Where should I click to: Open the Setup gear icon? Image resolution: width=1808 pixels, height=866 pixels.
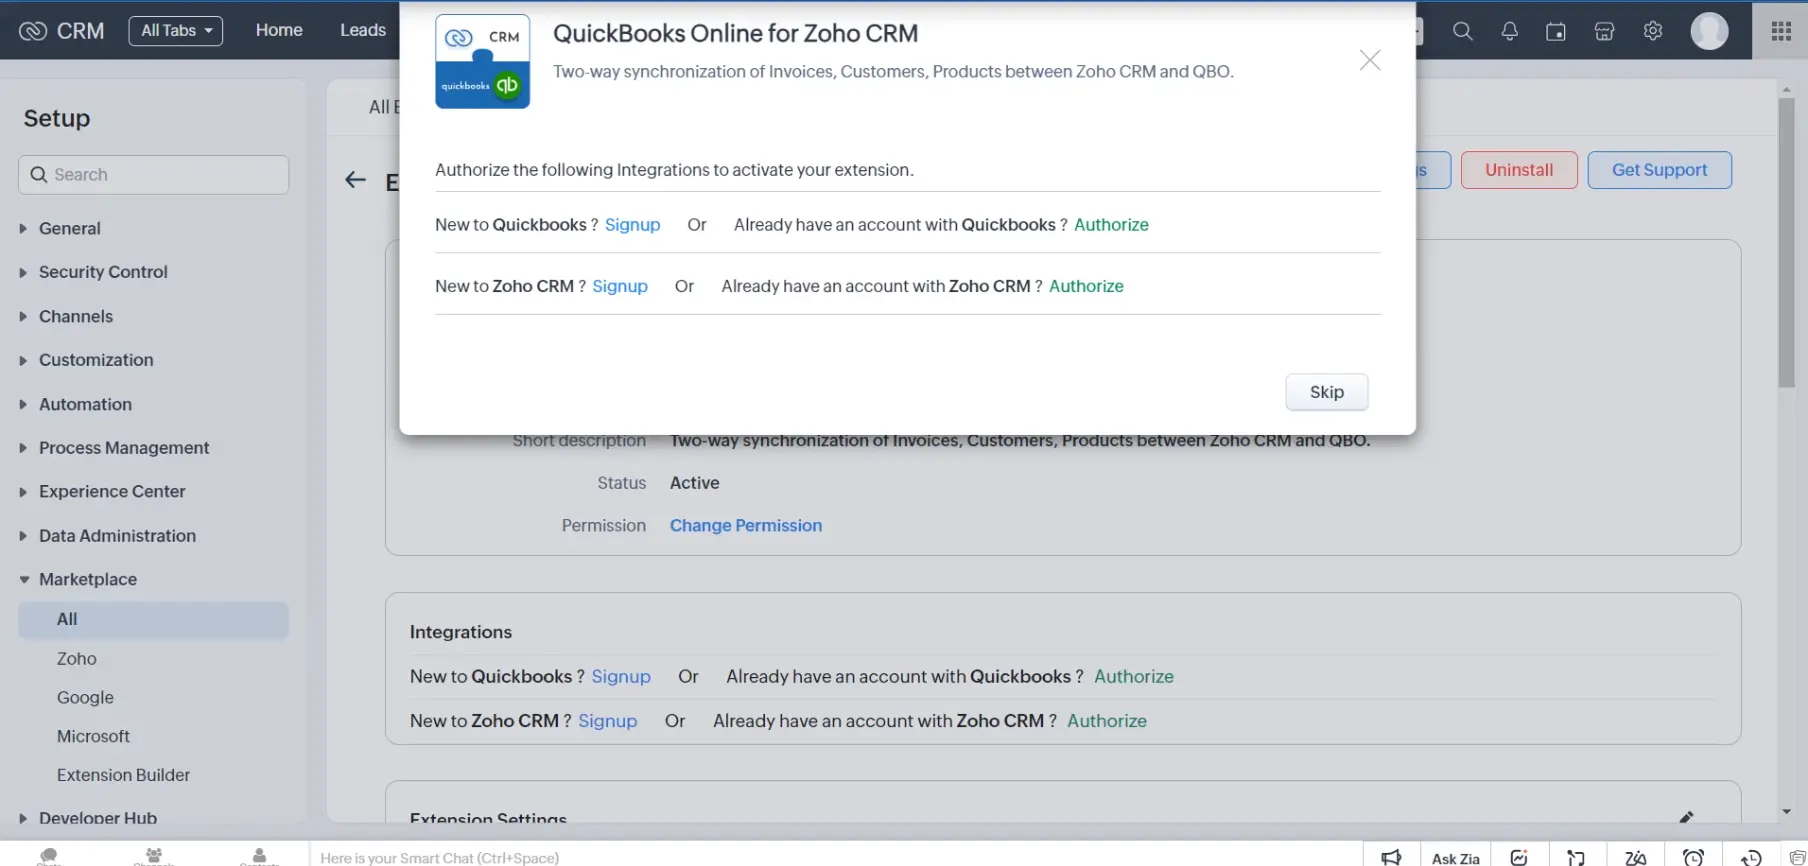[x=1653, y=31]
